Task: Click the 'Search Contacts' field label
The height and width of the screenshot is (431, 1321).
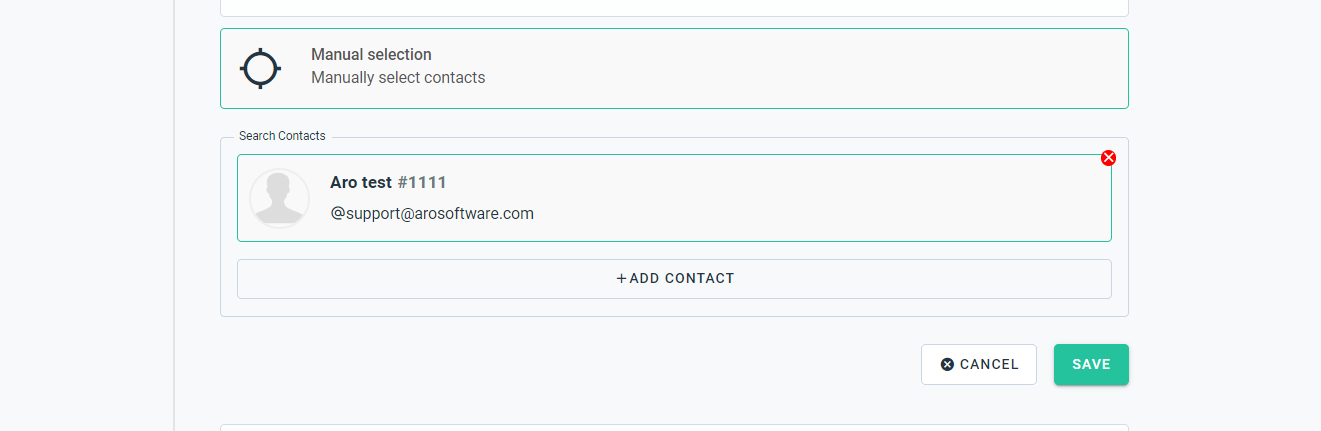Action: tap(282, 136)
